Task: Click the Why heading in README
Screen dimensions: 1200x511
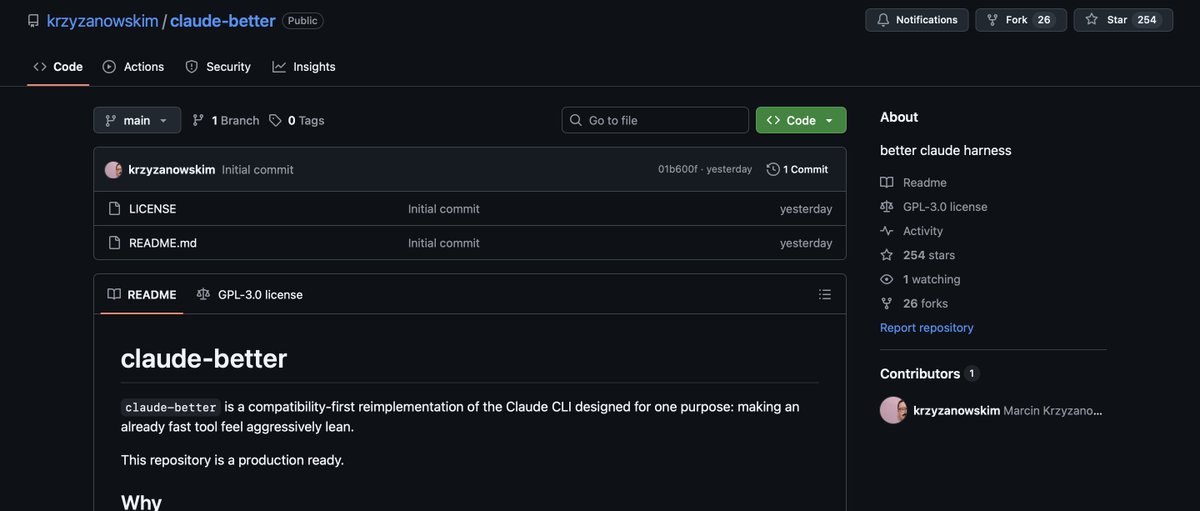Action: click(141, 502)
